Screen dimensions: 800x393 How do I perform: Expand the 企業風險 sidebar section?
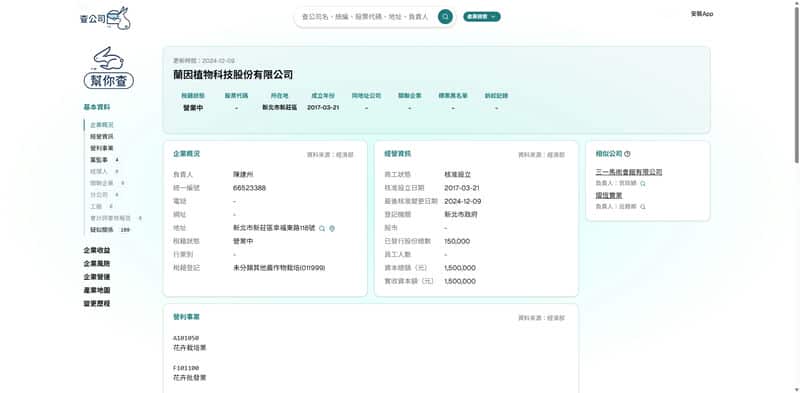[97, 264]
